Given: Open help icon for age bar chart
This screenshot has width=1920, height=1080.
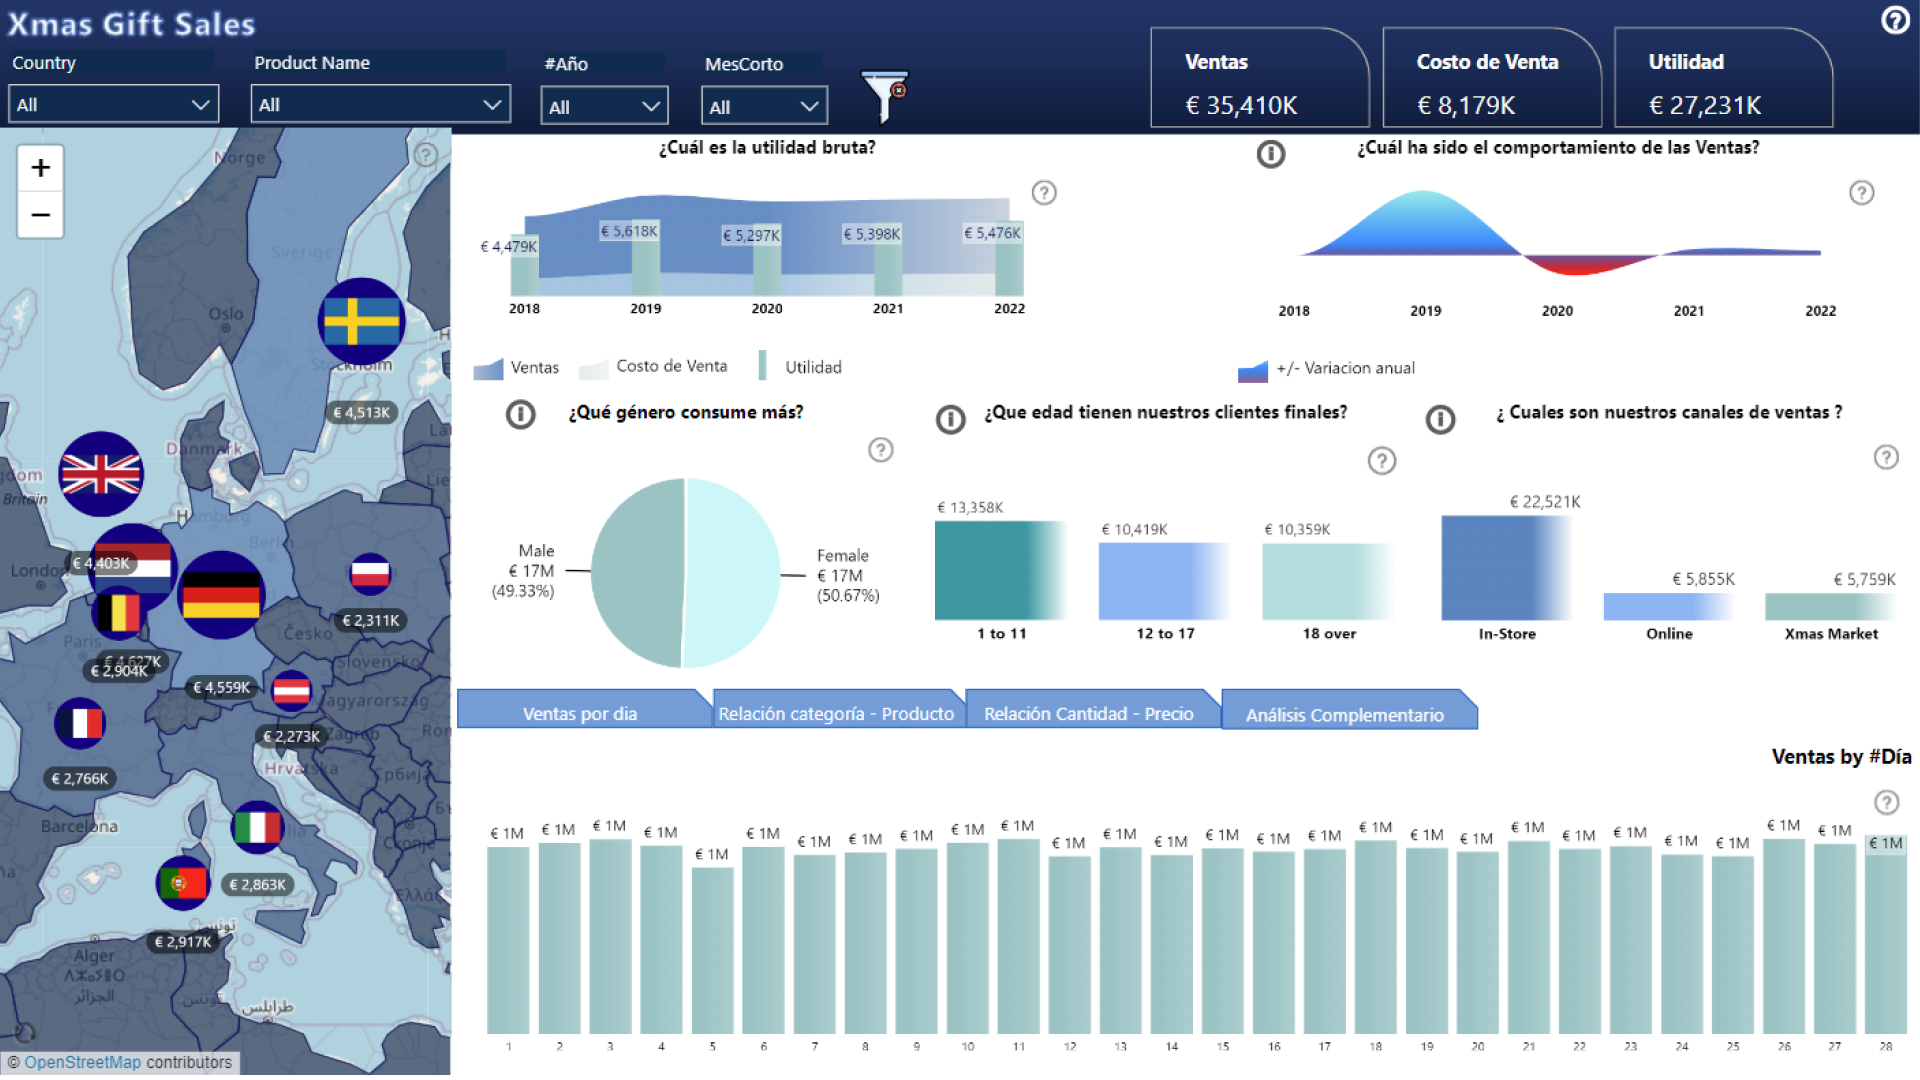Looking at the screenshot, I should coord(1382,461).
